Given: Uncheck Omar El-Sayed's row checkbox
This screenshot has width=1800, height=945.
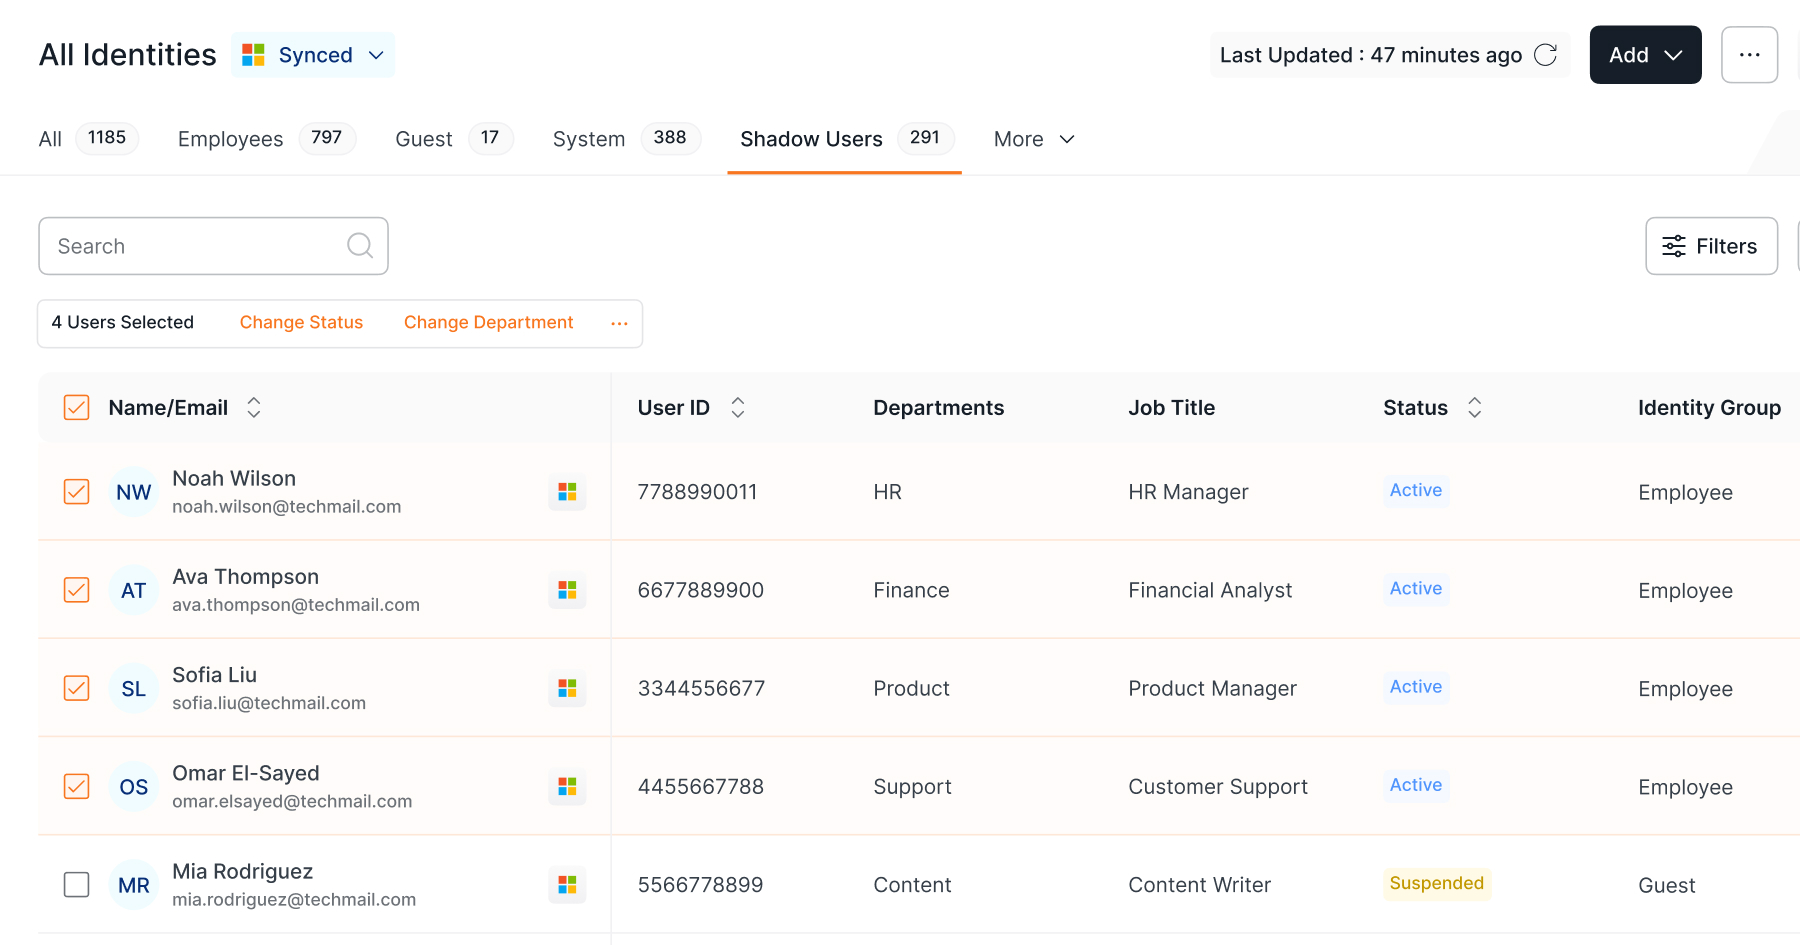Looking at the screenshot, I should [x=77, y=787].
